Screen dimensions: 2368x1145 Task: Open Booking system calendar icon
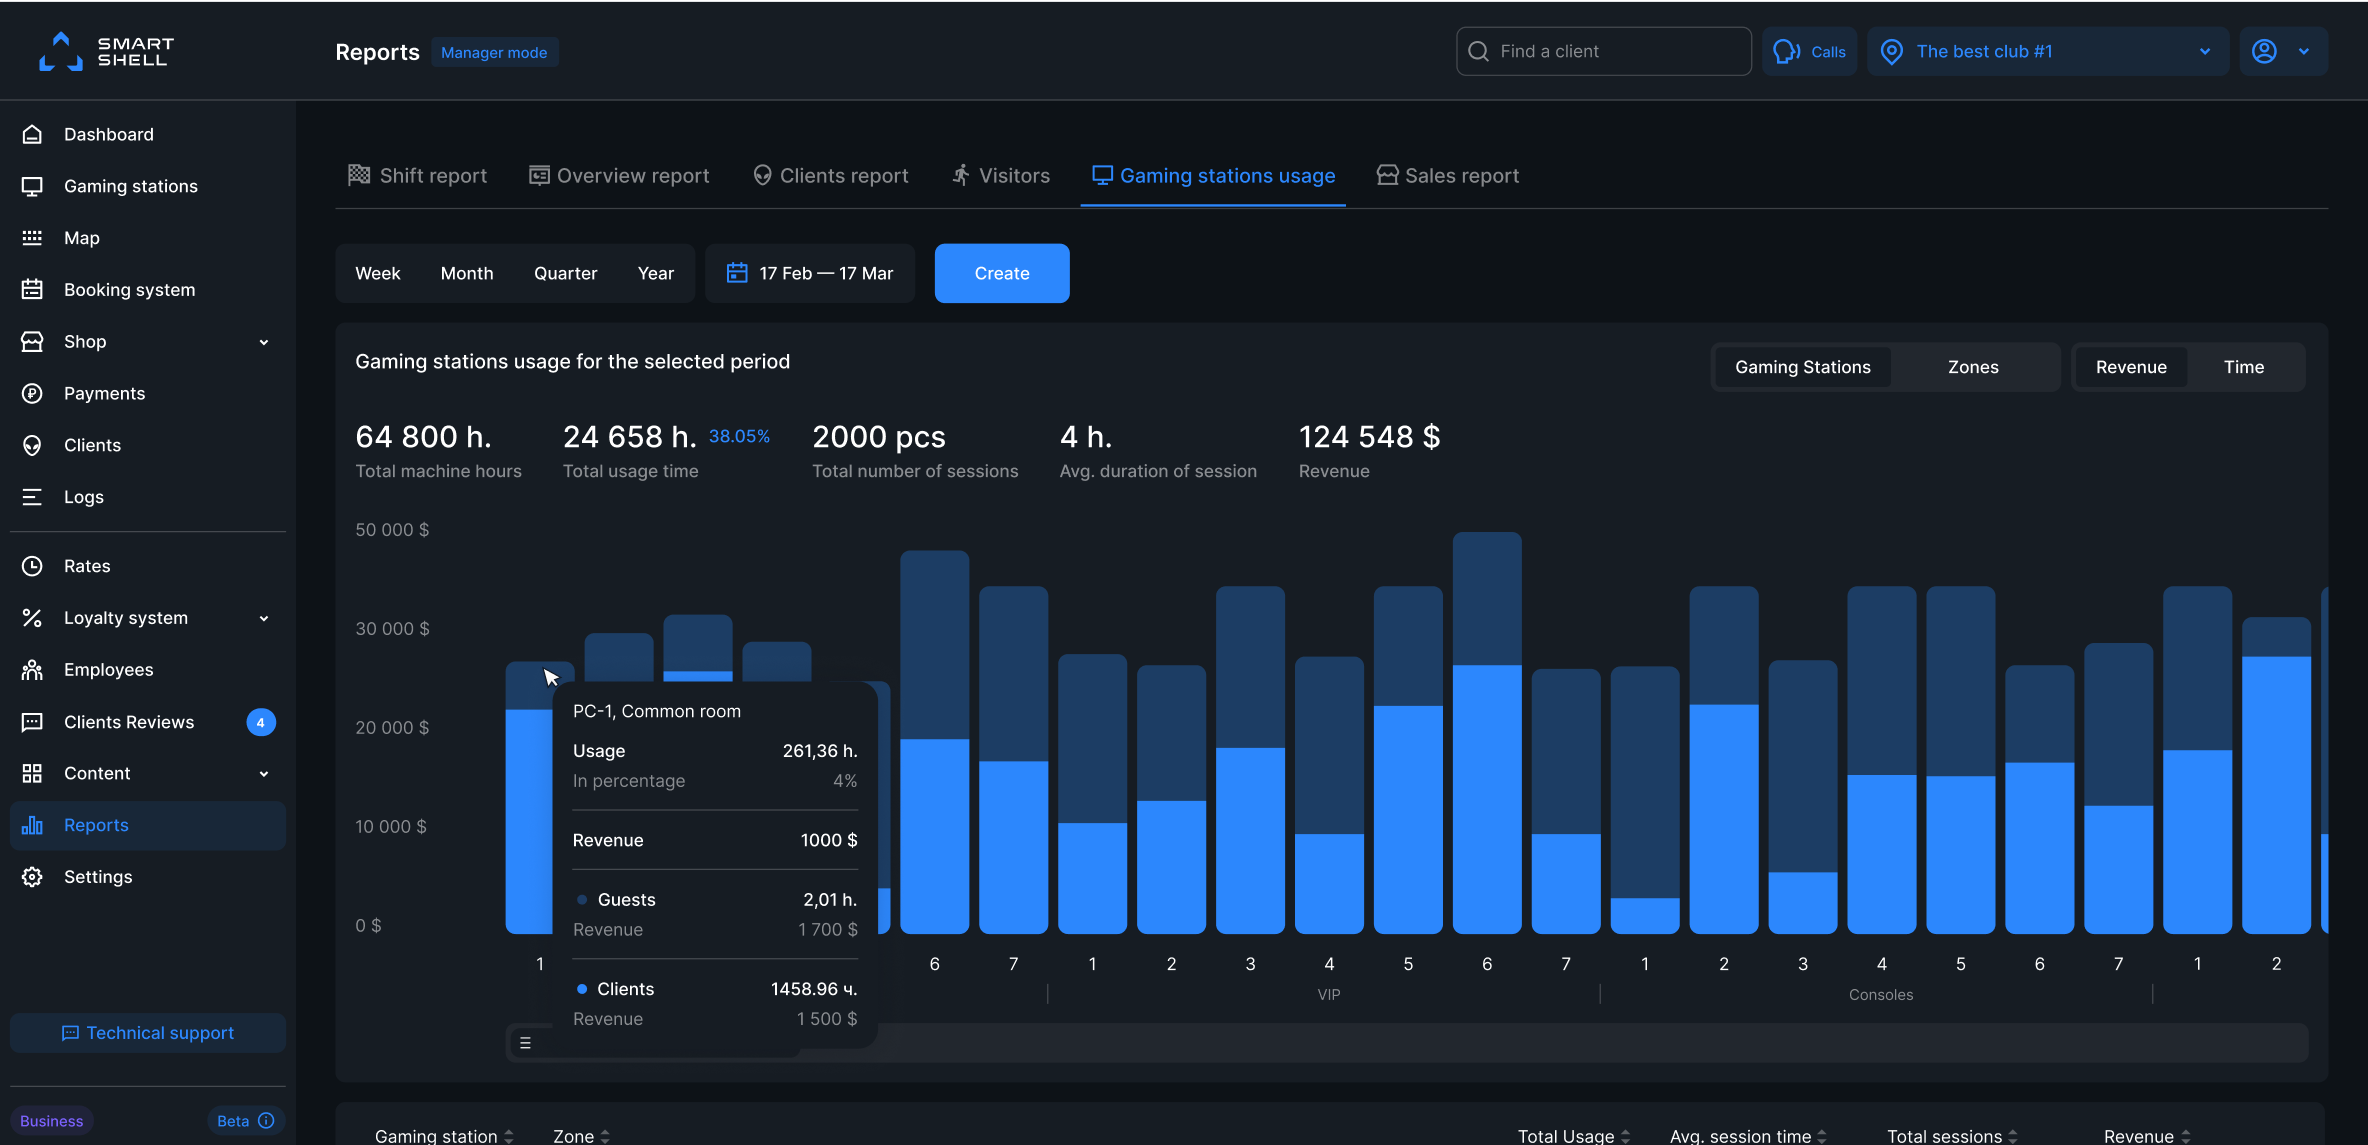click(x=32, y=290)
